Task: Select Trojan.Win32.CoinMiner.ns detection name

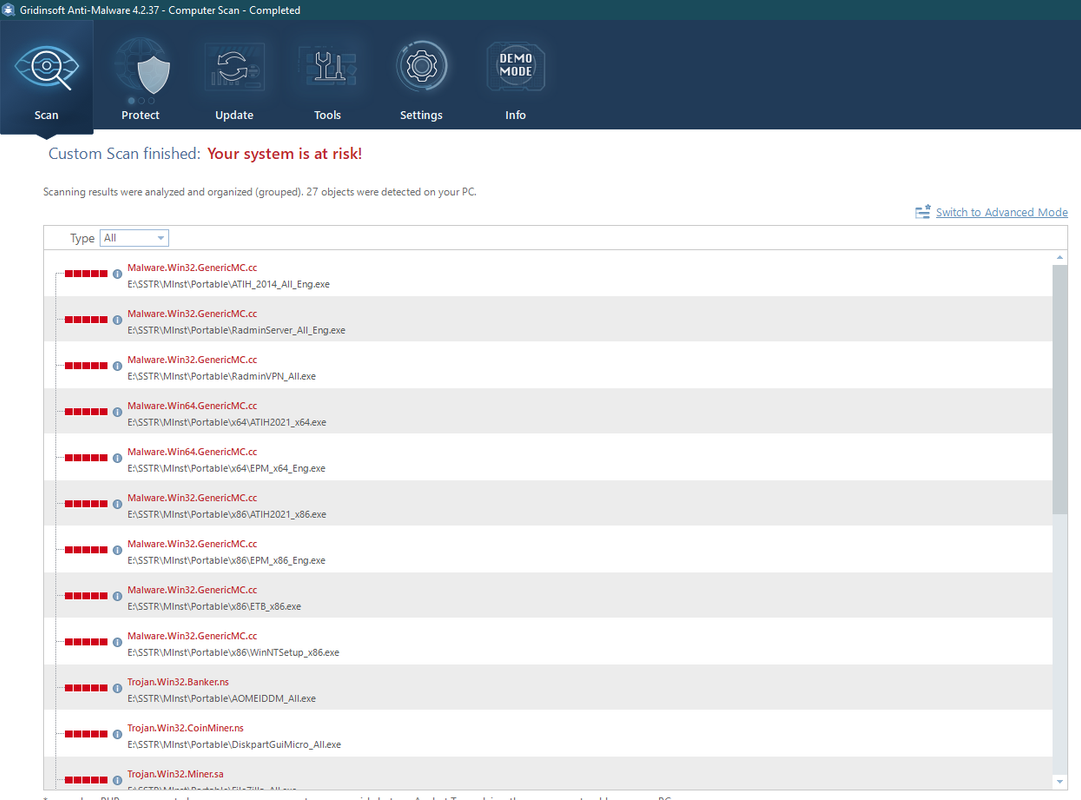Action: (x=185, y=728)
